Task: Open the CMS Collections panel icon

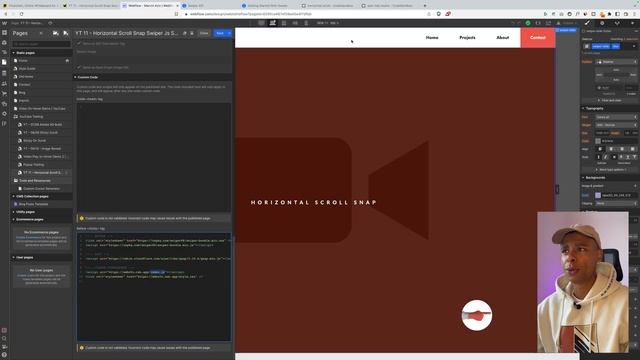Action: point(4,73)
